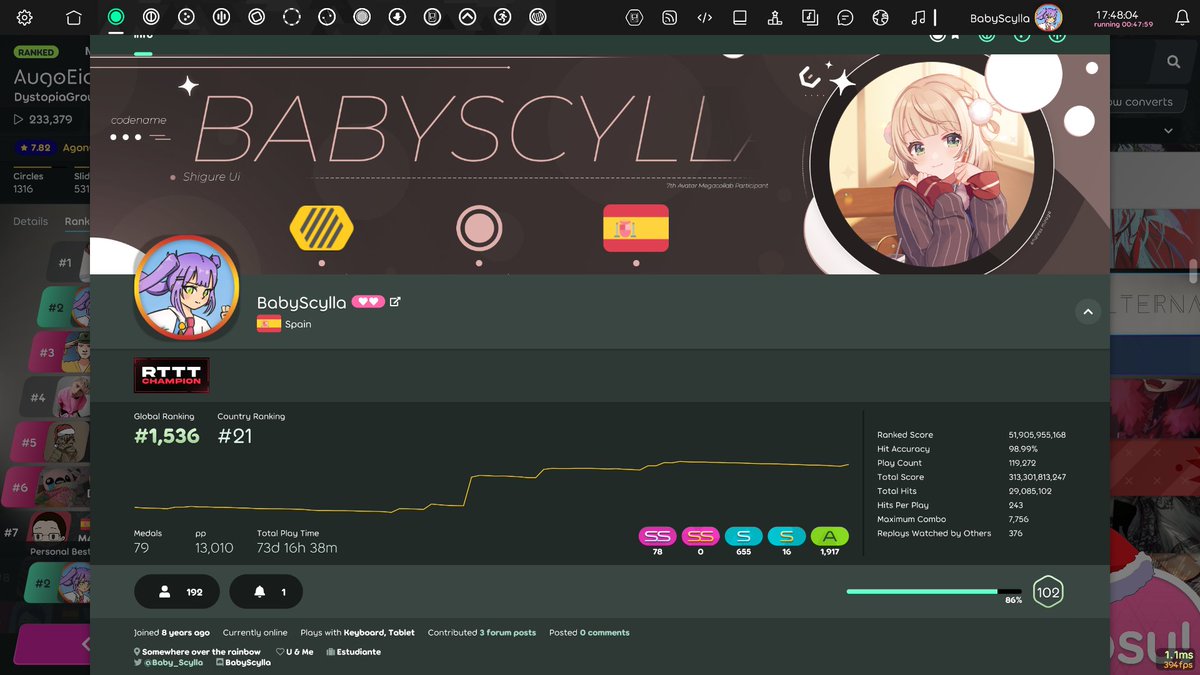
Task: Select the running-figure custom ruleset icon
Action: point(502,17)
